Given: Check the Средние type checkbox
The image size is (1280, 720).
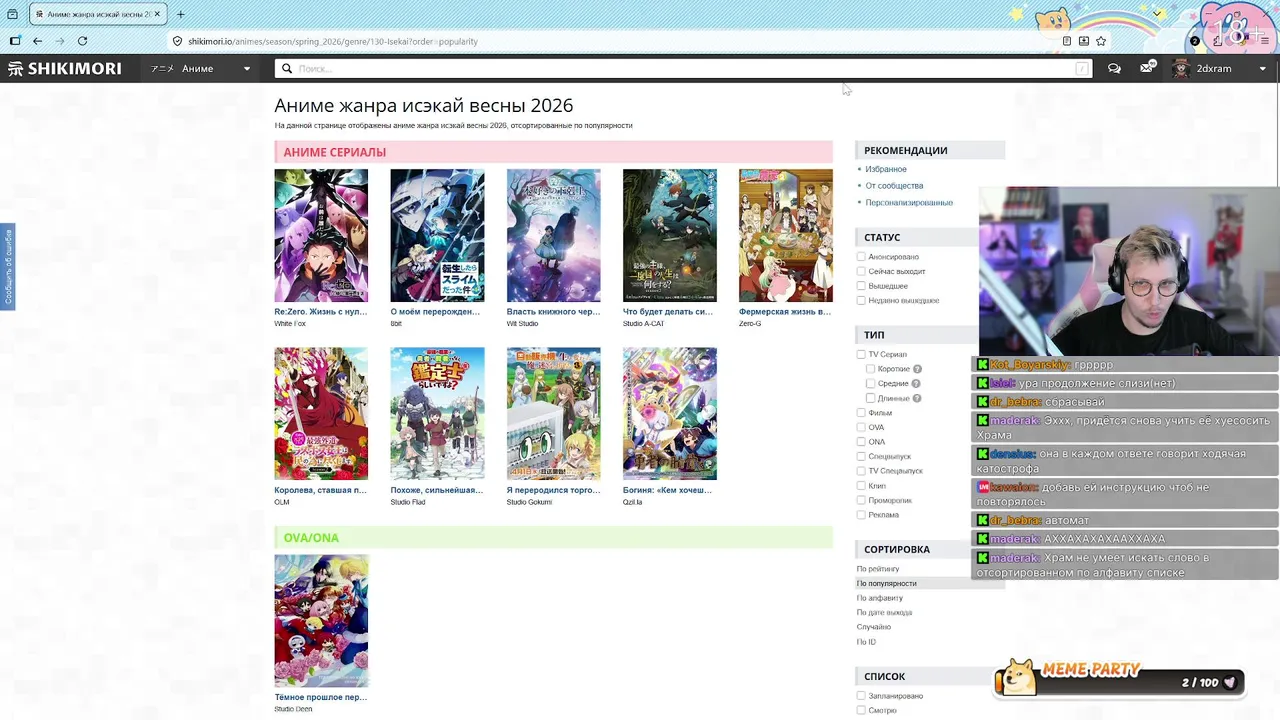Looking at the screenshot, I should pos(870,383).
